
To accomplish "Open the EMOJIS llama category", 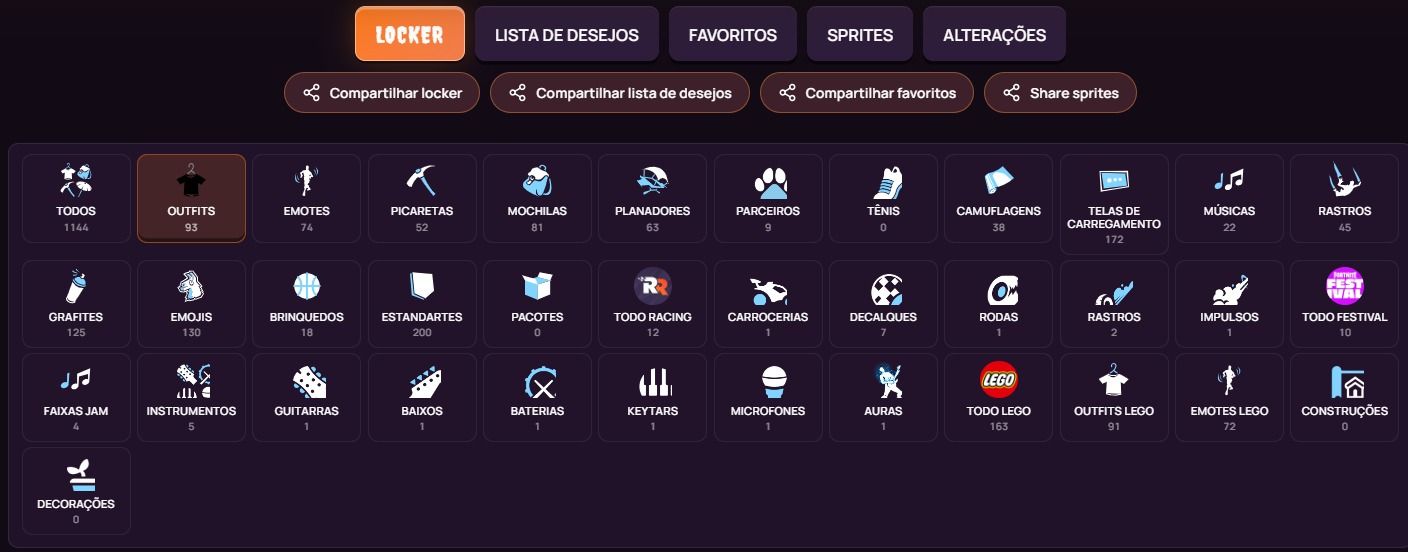I will [x=191, y=304].
